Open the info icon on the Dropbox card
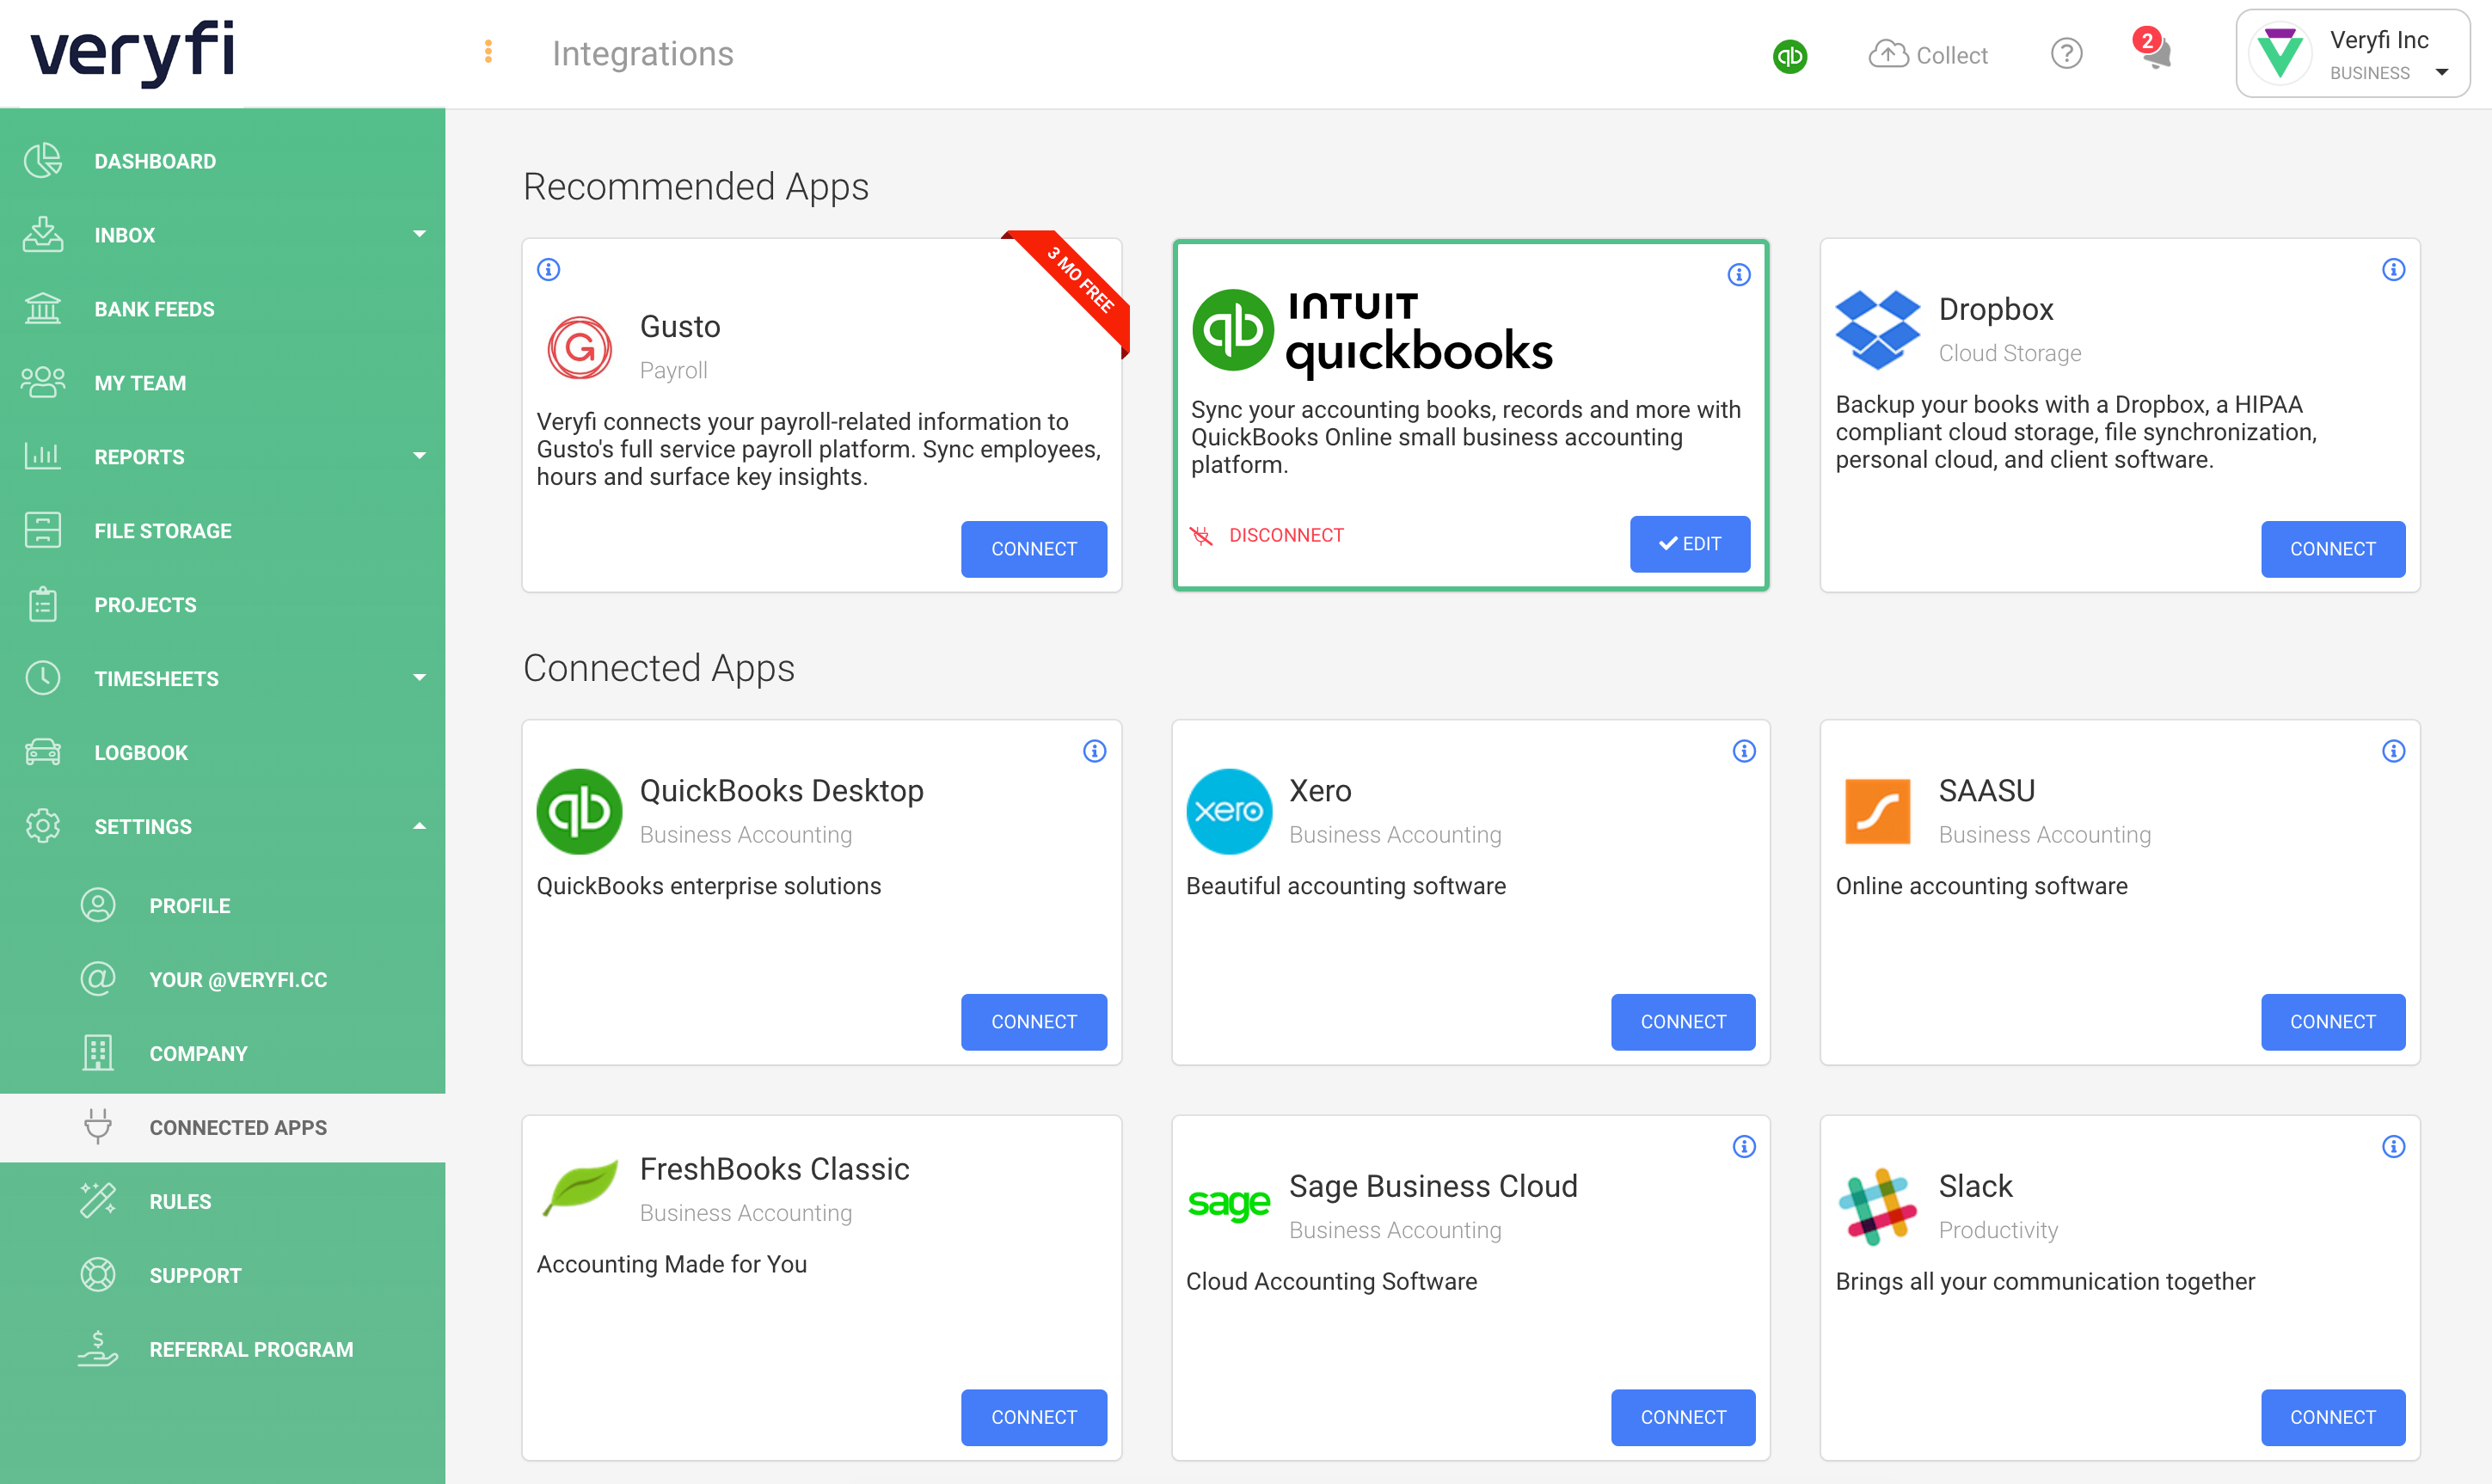The image size is (2492, 1484). 2393,269
